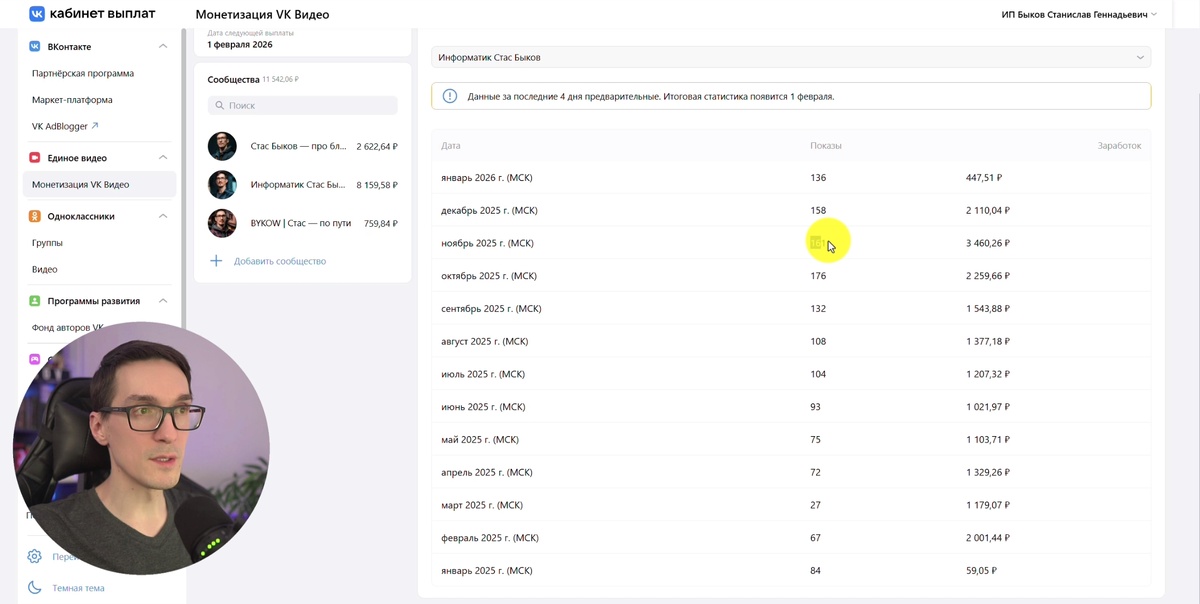Collapse the Единое видео sidebar section
Screen dimensions: 1200x604
[163, 158]
